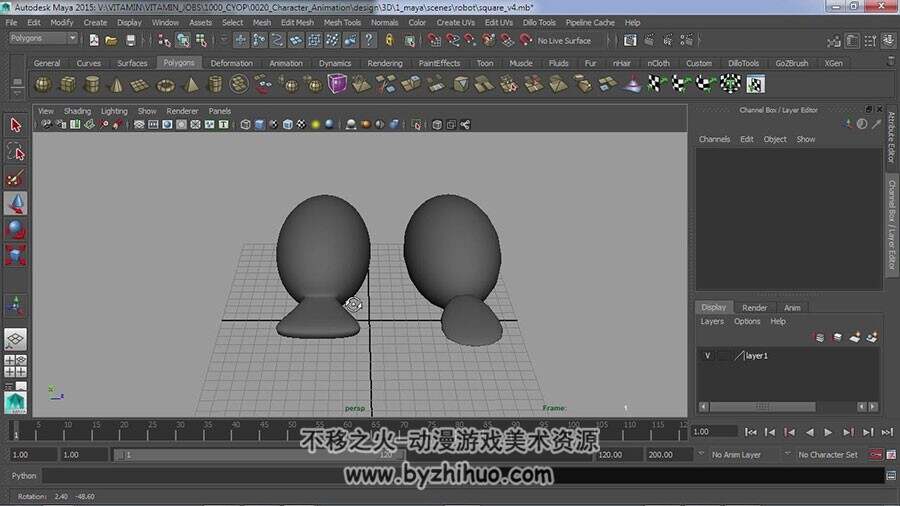Open the No Anim Layer dropdown

point(740,455)
